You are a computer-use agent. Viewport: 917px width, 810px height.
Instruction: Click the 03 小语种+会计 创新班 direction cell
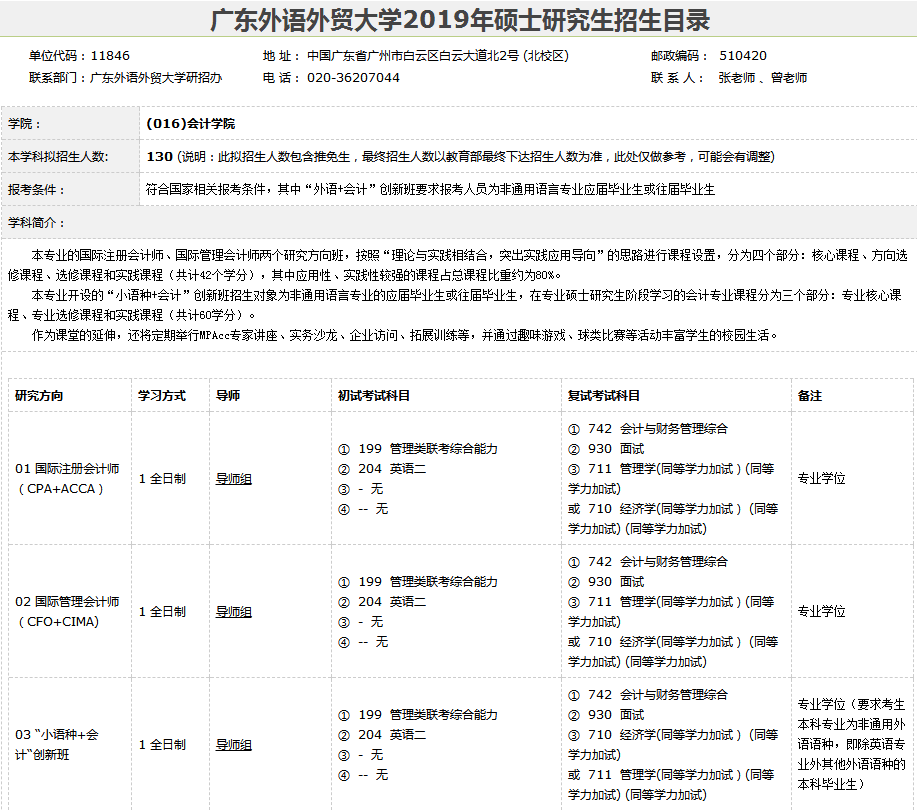pos(57,745)
